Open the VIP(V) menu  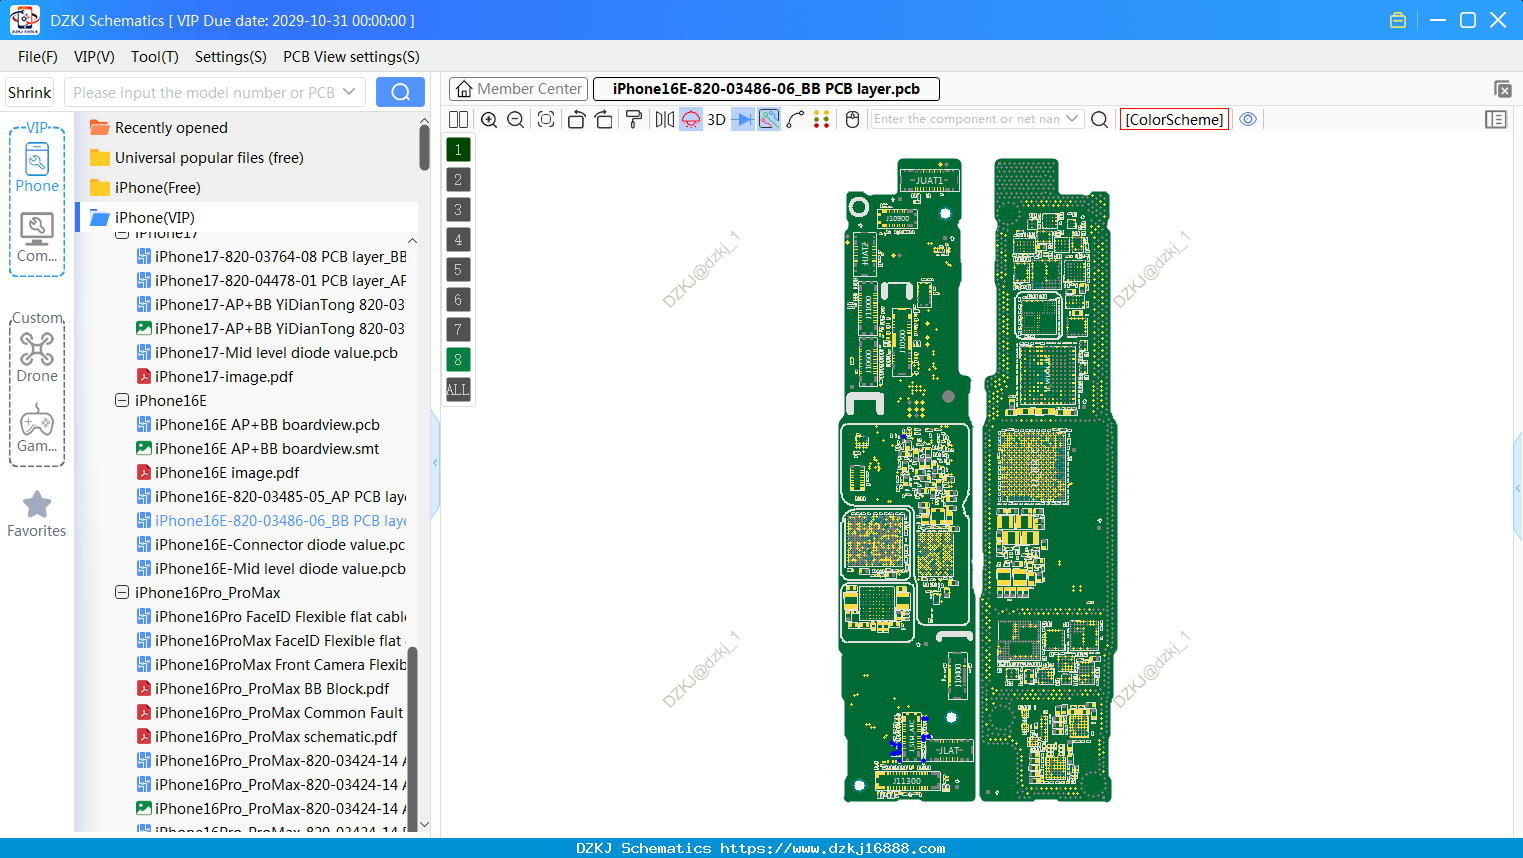pyautogui.click(x=94, y=57)
